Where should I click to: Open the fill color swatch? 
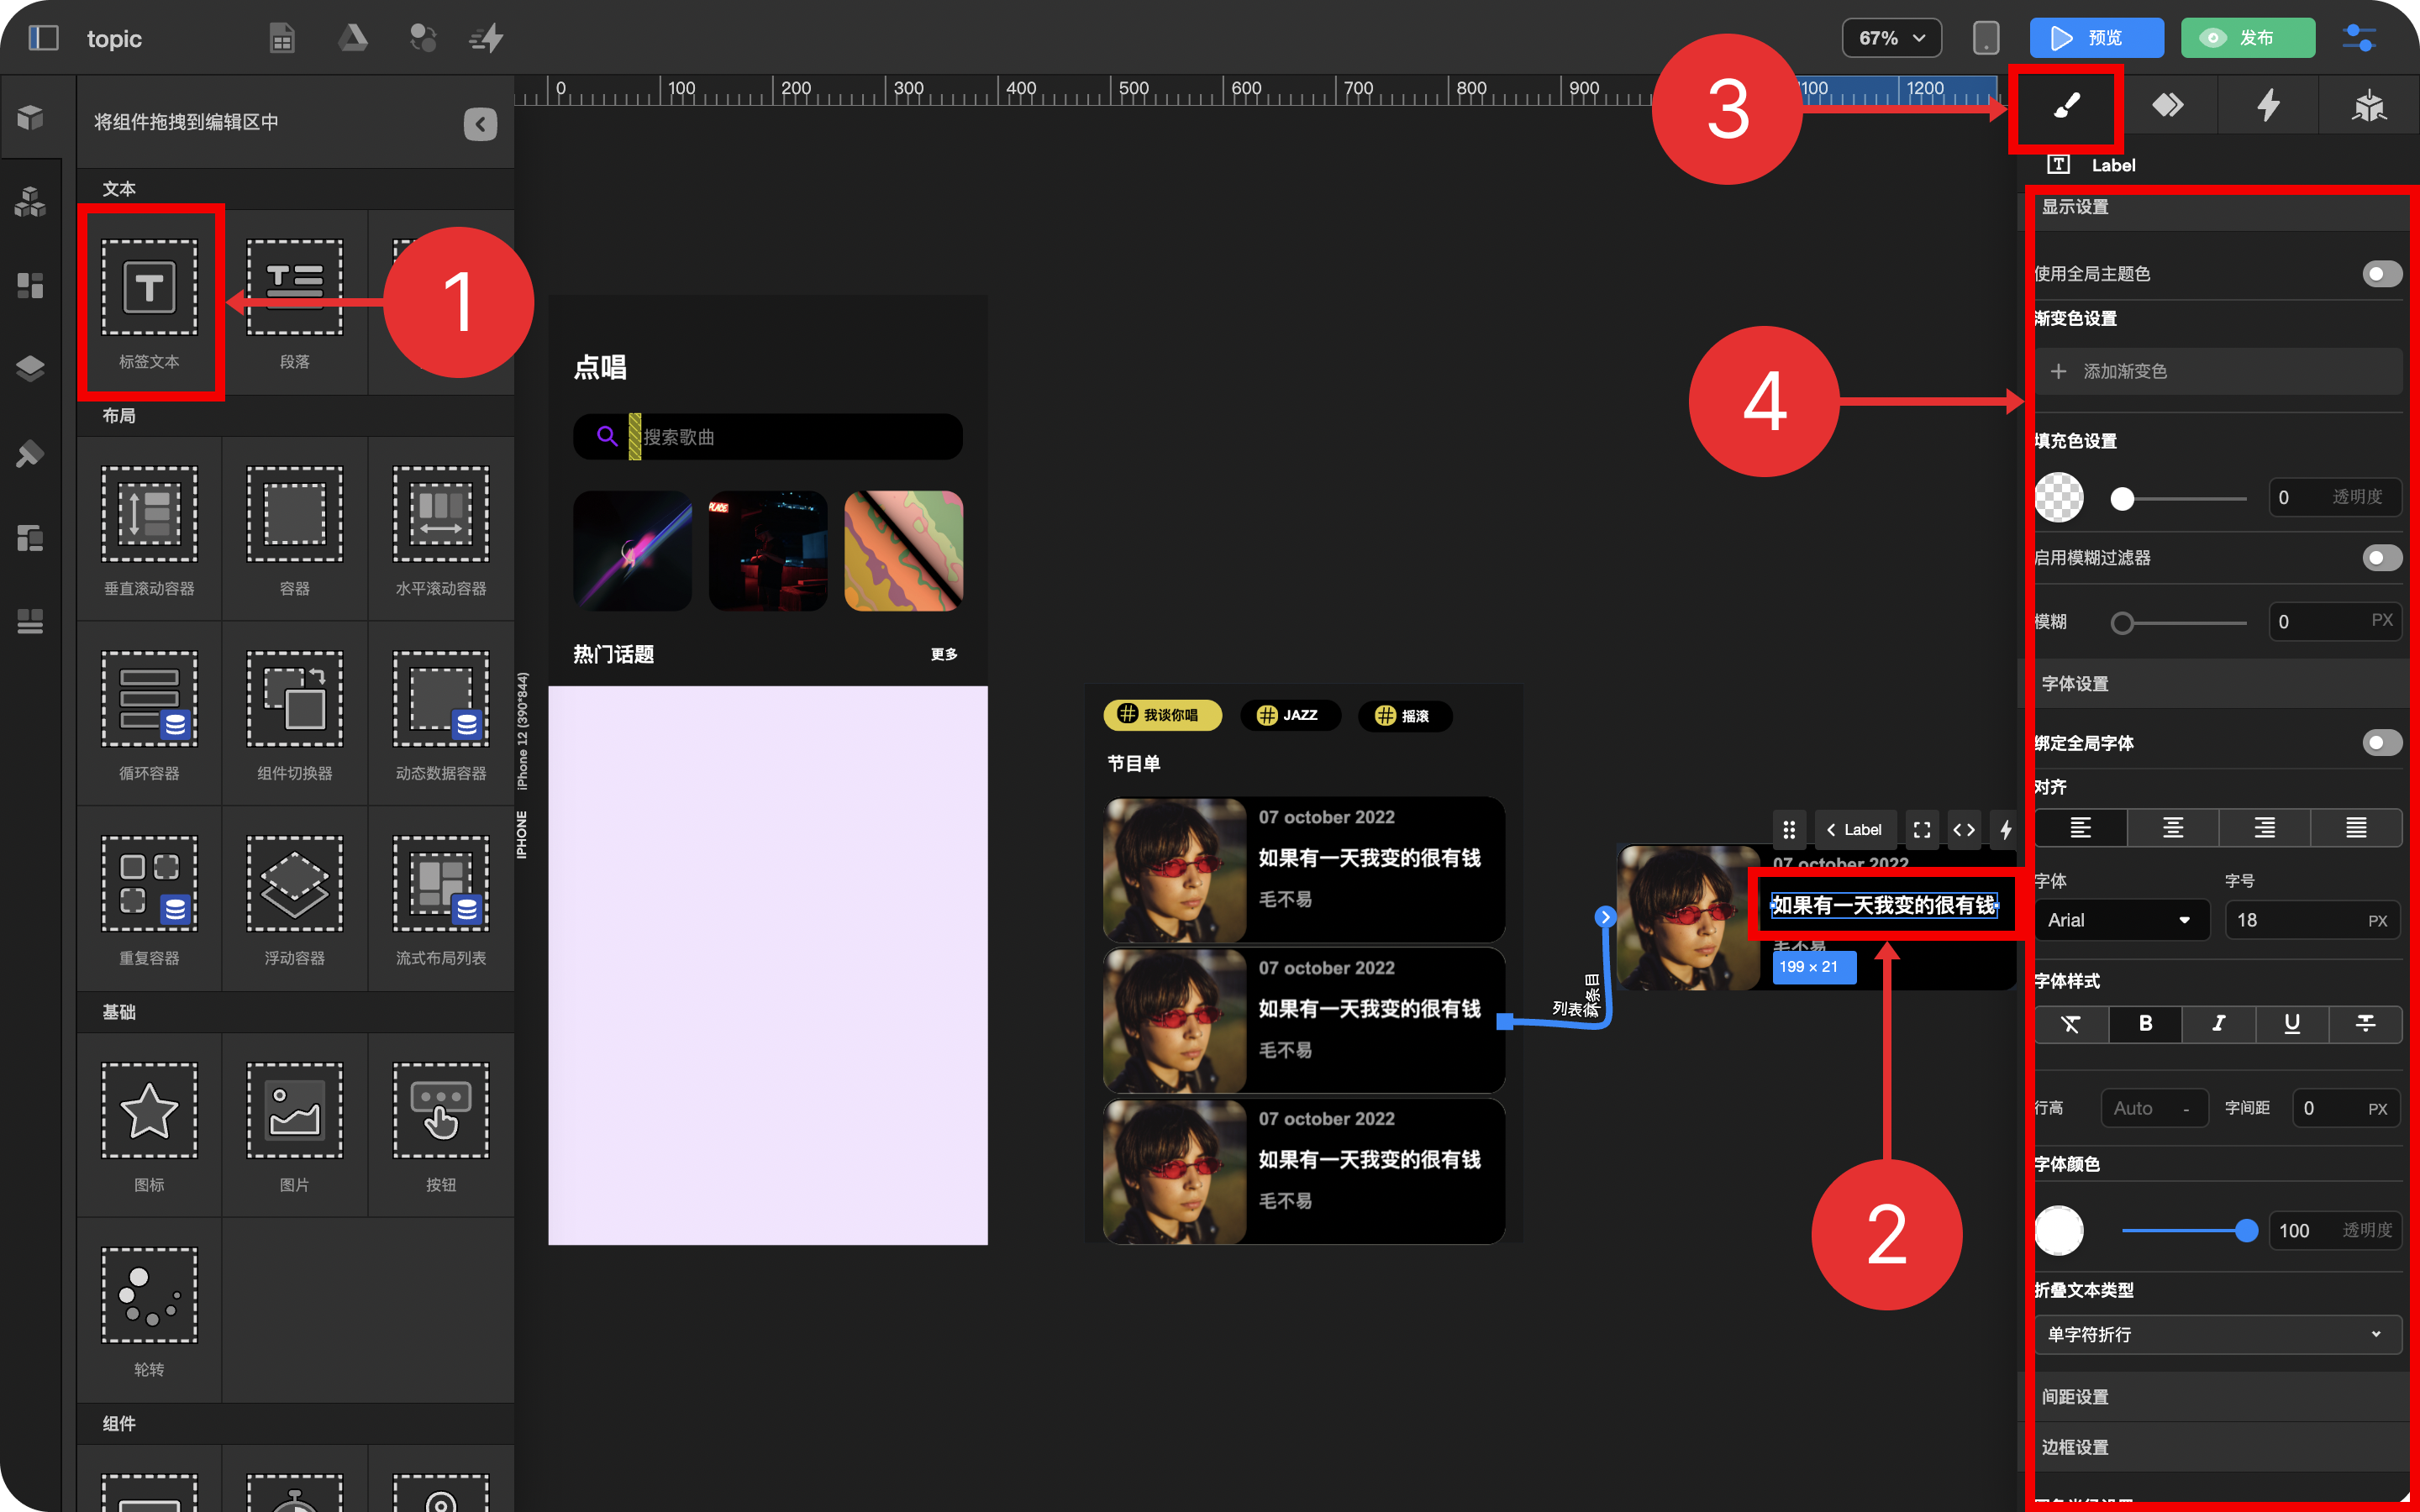point(2059,497)
